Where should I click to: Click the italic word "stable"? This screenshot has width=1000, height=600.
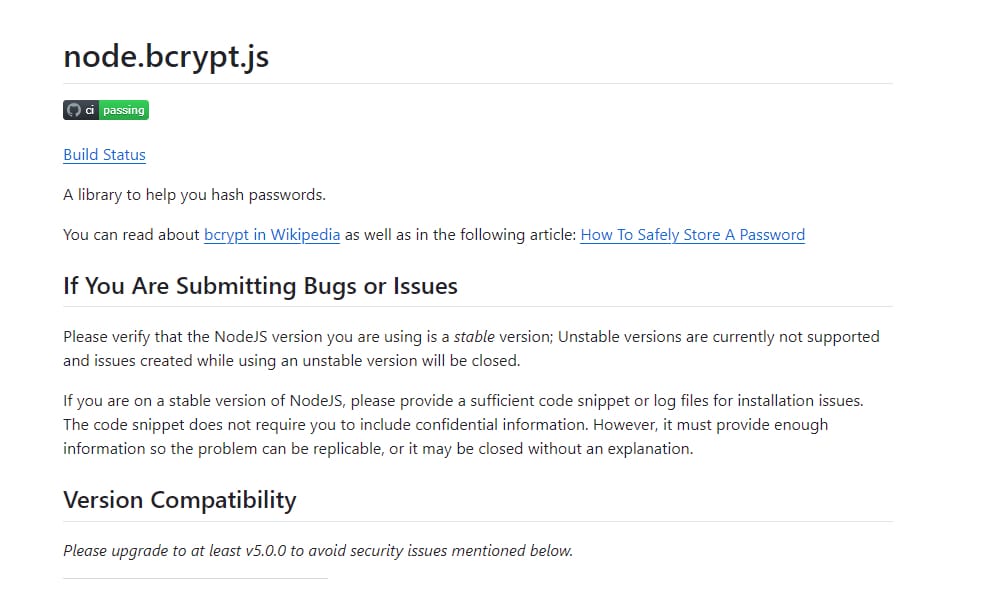[x=474, y=337]
